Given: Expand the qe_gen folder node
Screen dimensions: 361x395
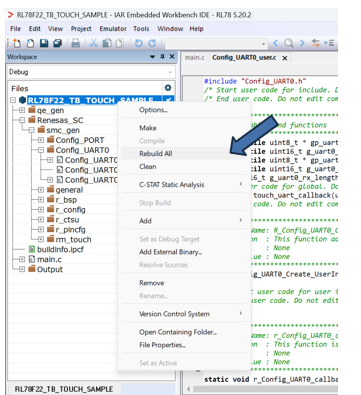Looking at the screenshot, I should pos(22,110).
